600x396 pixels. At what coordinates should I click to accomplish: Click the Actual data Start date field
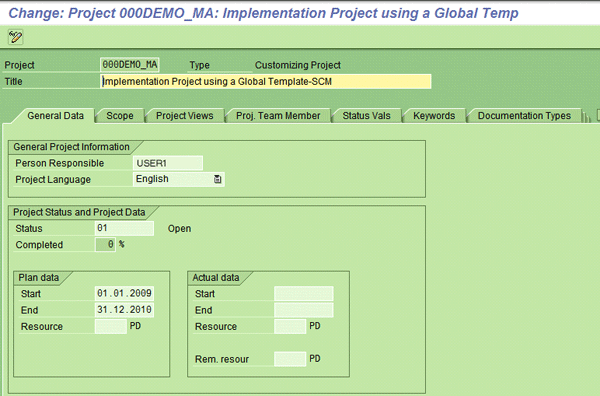[x=303, y=293]
